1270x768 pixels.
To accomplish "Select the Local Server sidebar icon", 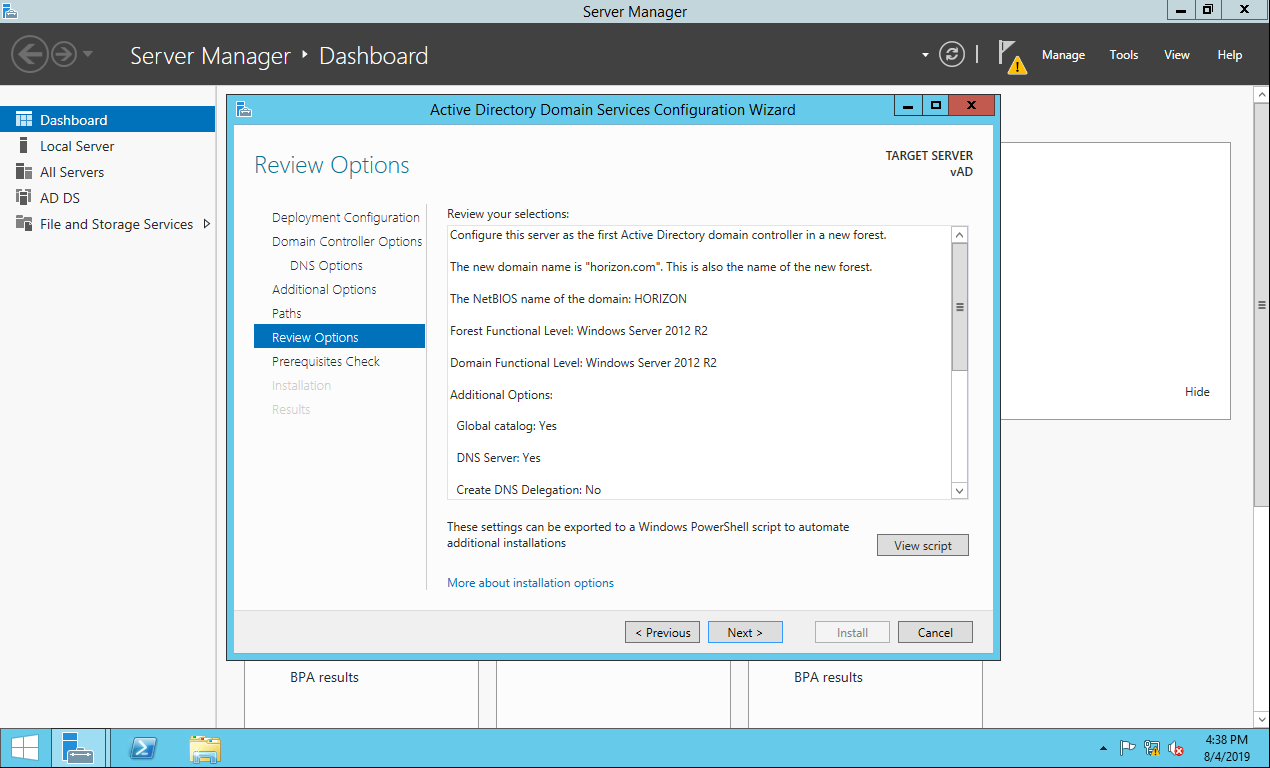I will click(24, 146).
